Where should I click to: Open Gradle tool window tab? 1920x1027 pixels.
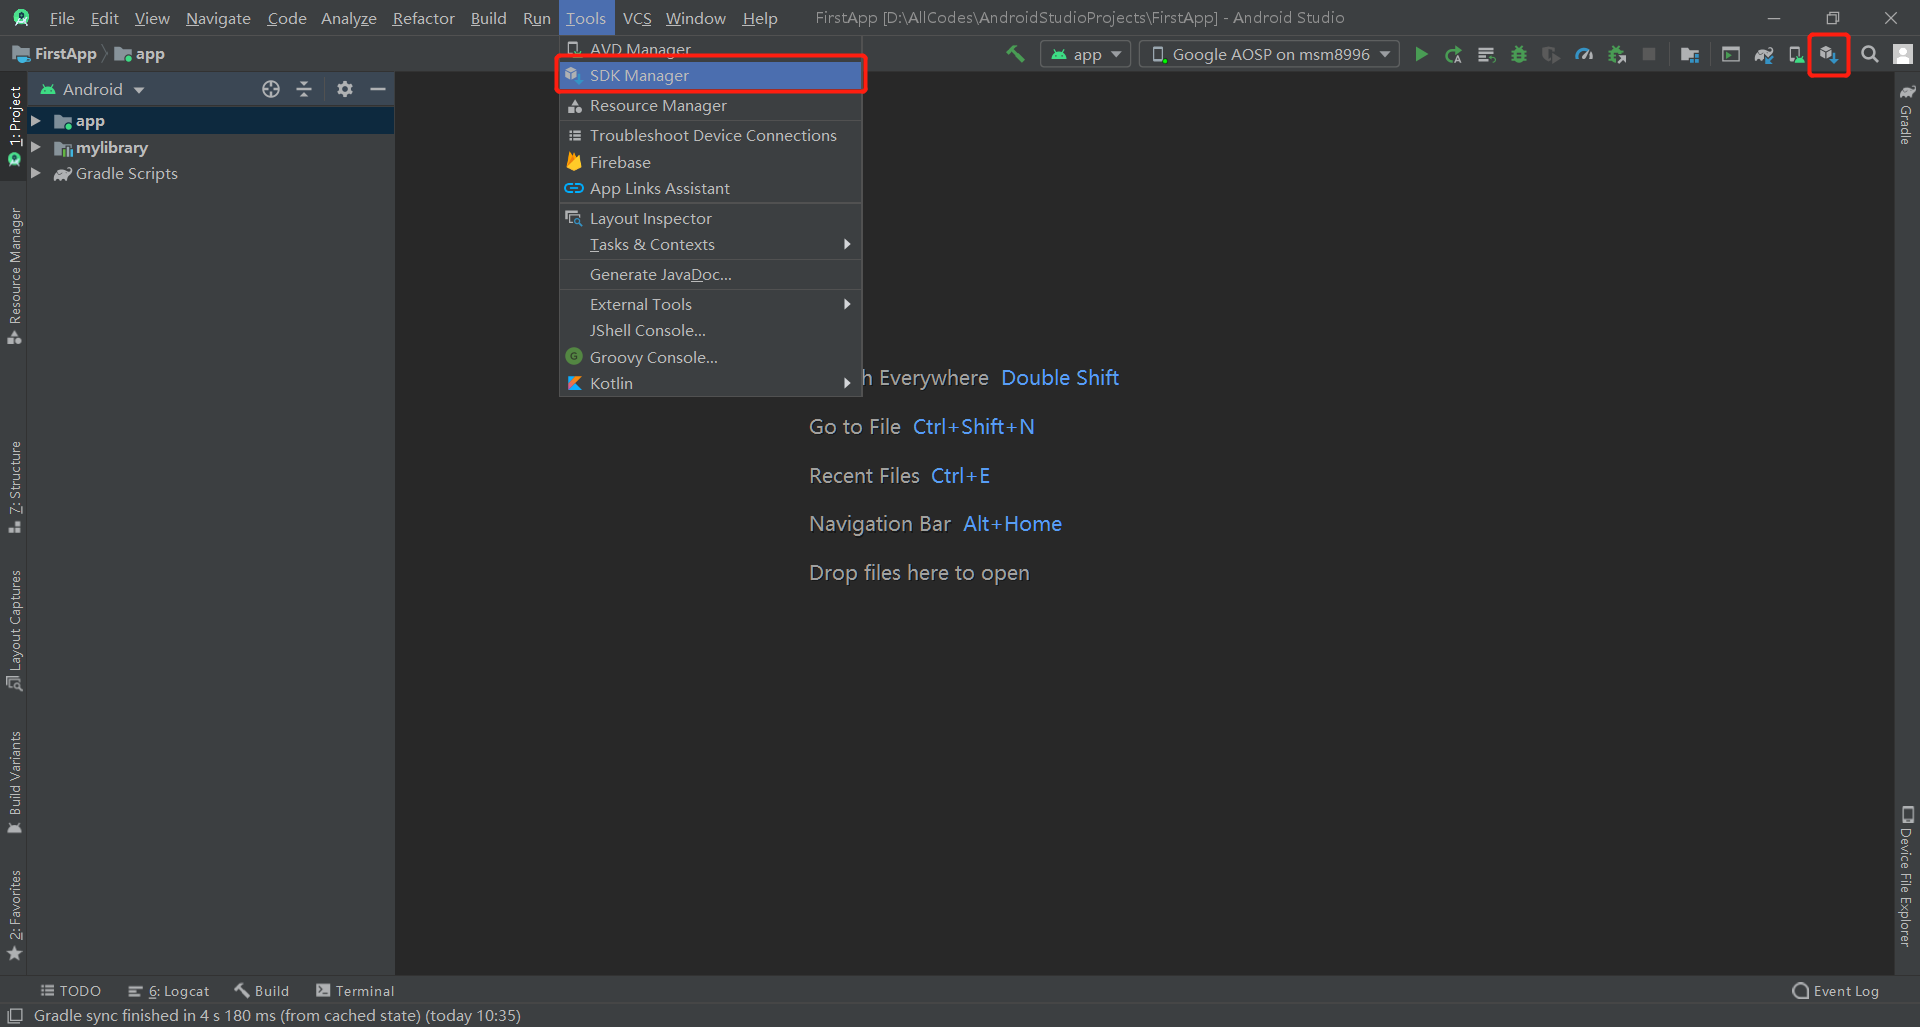1906,114
